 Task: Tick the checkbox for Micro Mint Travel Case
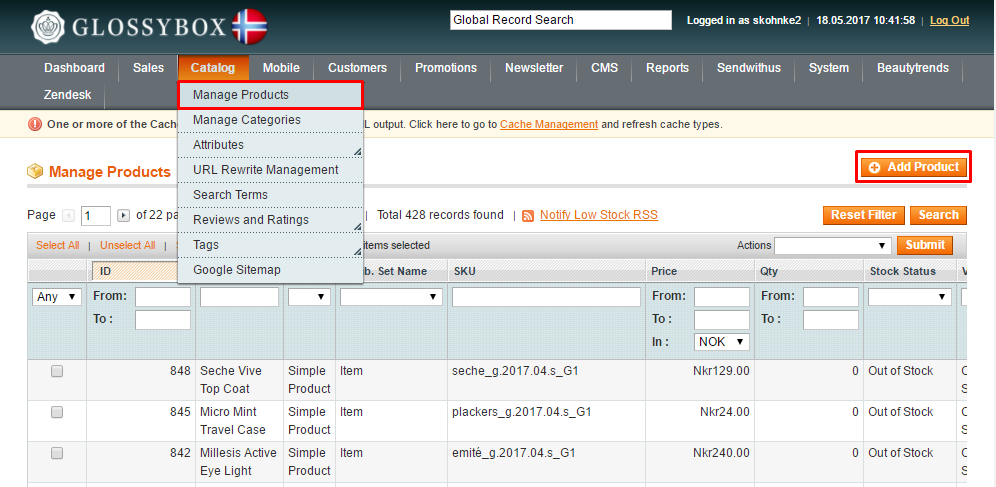(57, 412)
